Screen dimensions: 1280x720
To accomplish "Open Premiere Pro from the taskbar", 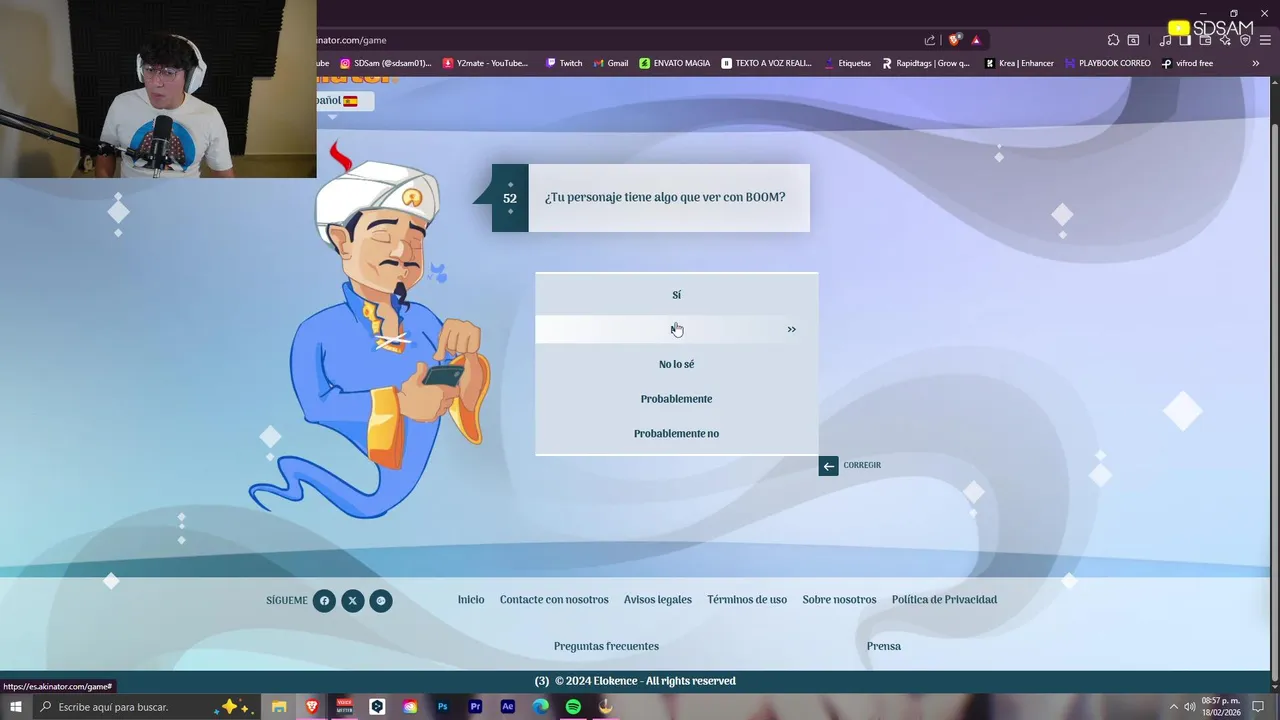I will click(475, 707).
